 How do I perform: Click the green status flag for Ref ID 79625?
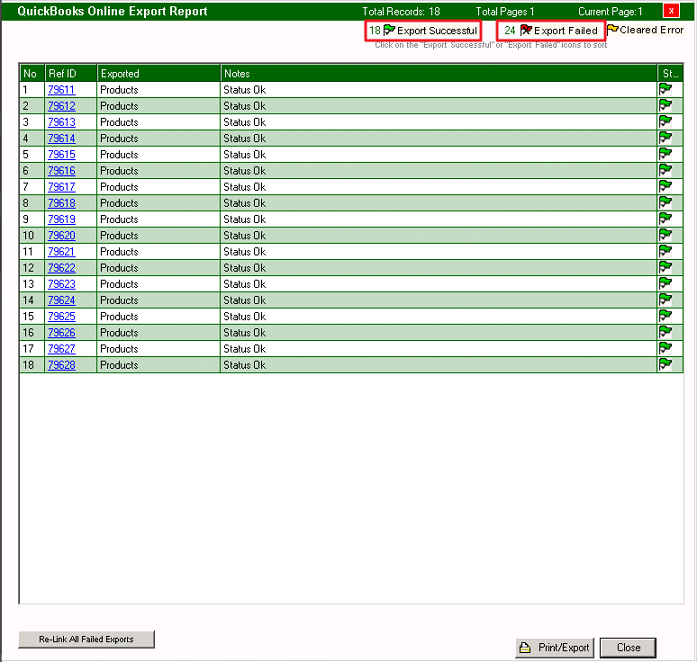coord(665,316)
